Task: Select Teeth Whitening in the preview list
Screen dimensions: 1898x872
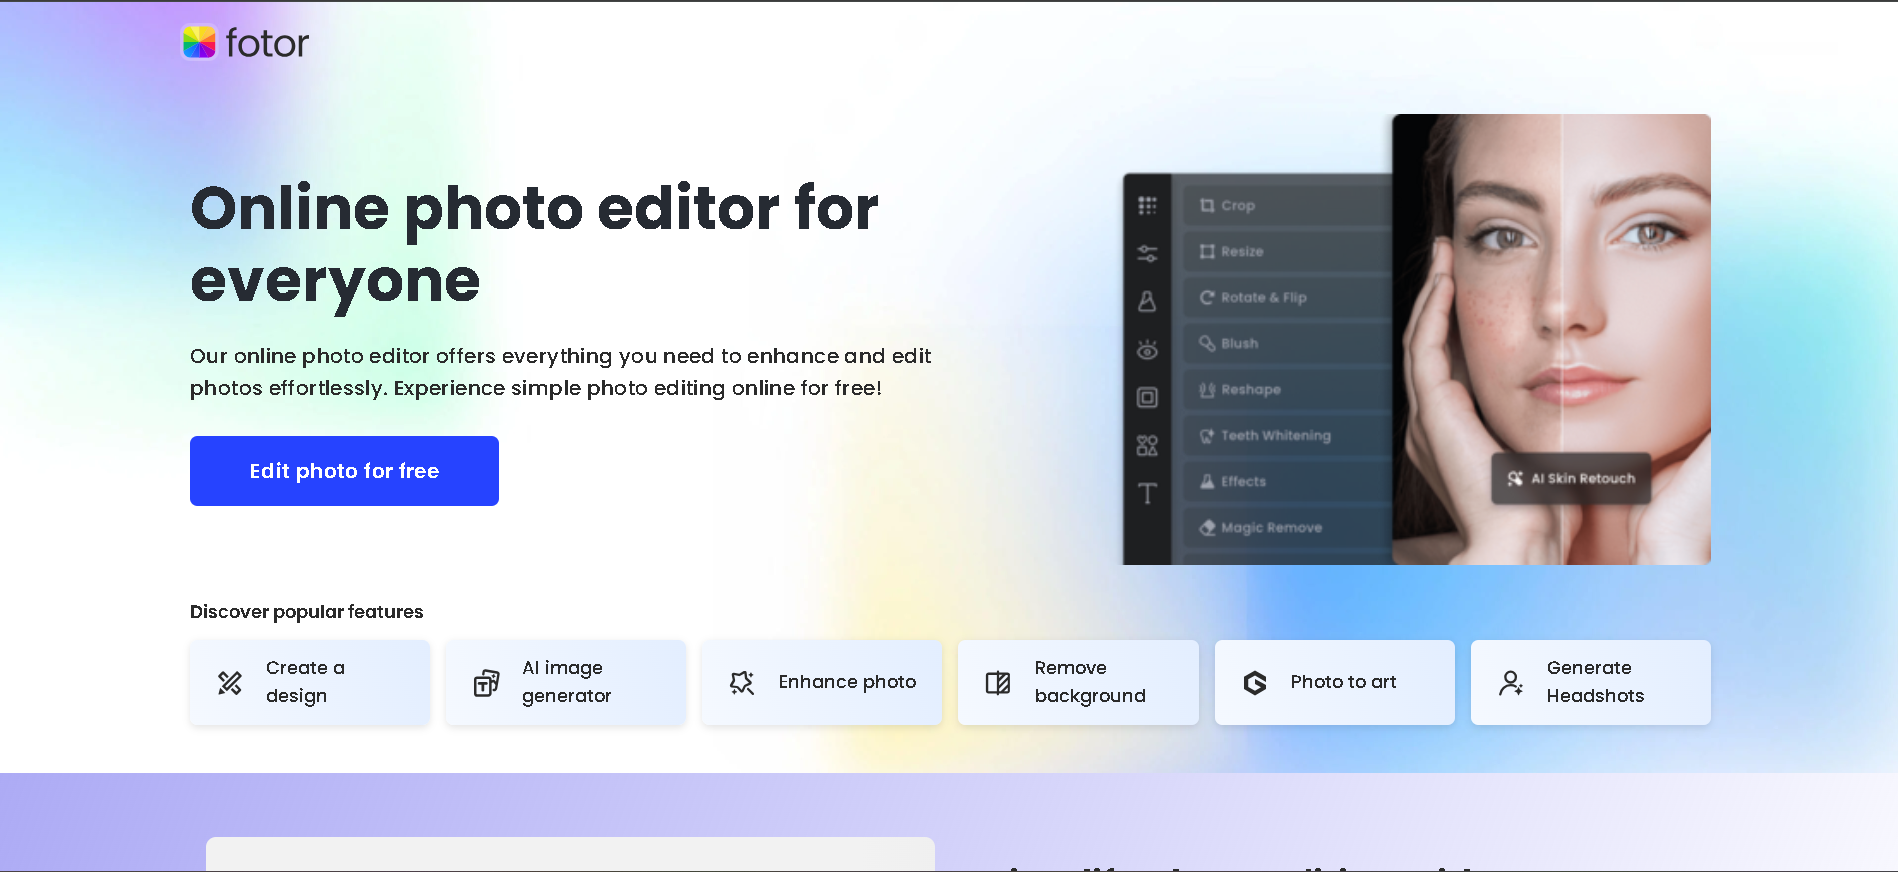Action: pyautogui.click(x=1288, y=435)
